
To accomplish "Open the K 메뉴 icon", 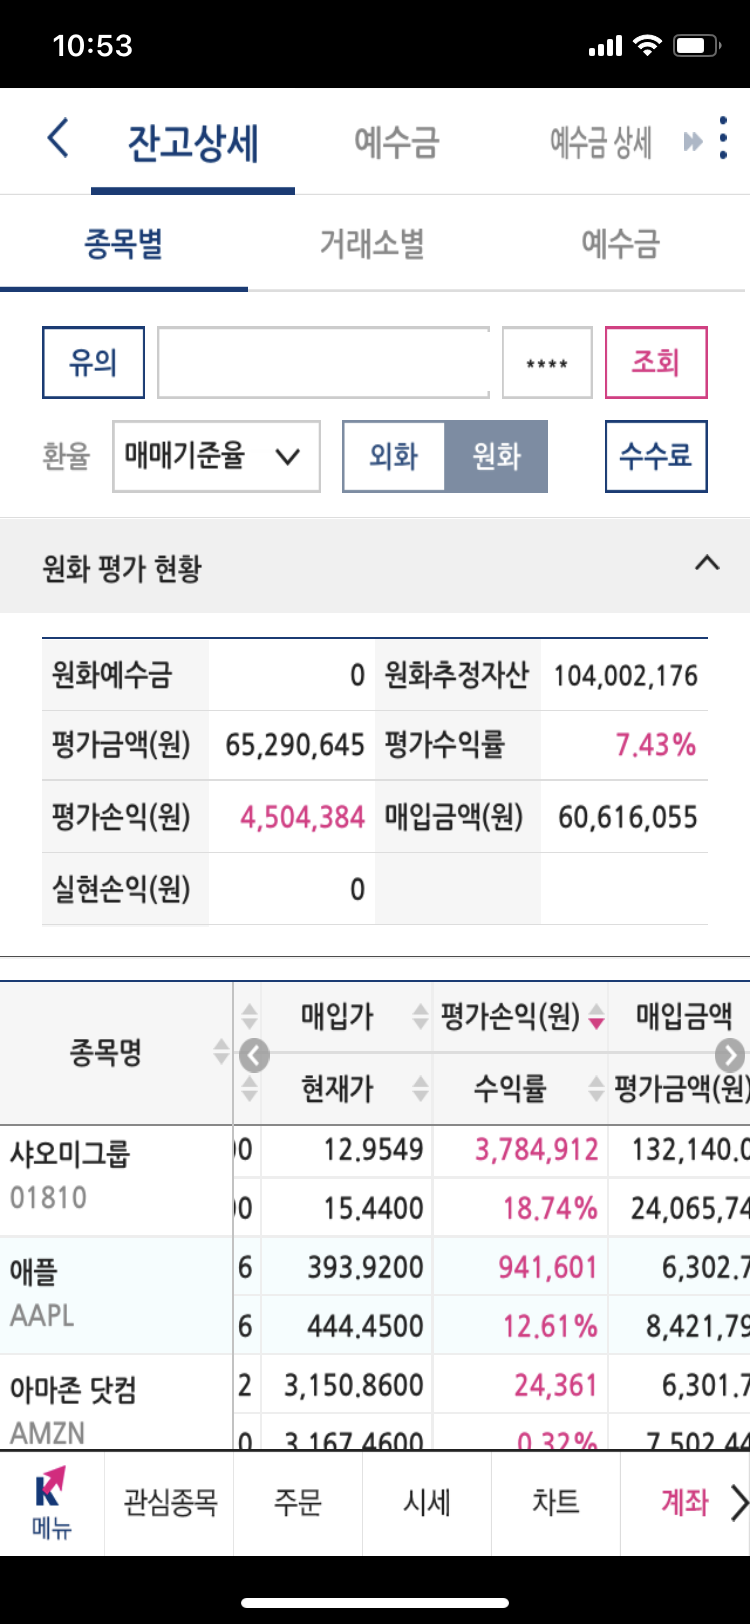I will (x=51, y=1502).
